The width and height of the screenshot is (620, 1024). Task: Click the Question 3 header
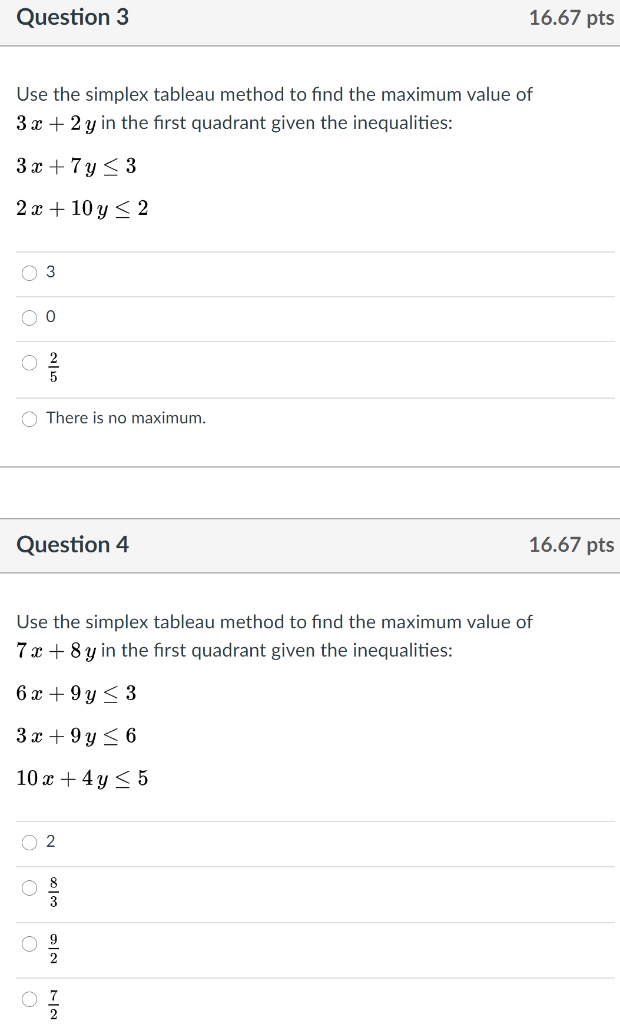pyautogui.click(x=72, y=17)
